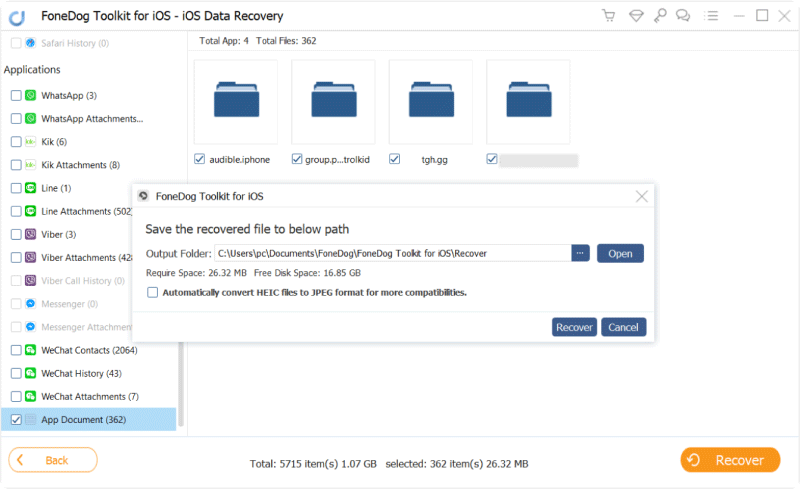The width and height of the screenshot is (800, 490).
Task: Uncheck the blurred folder's checkbox
Action: (492, 159)
